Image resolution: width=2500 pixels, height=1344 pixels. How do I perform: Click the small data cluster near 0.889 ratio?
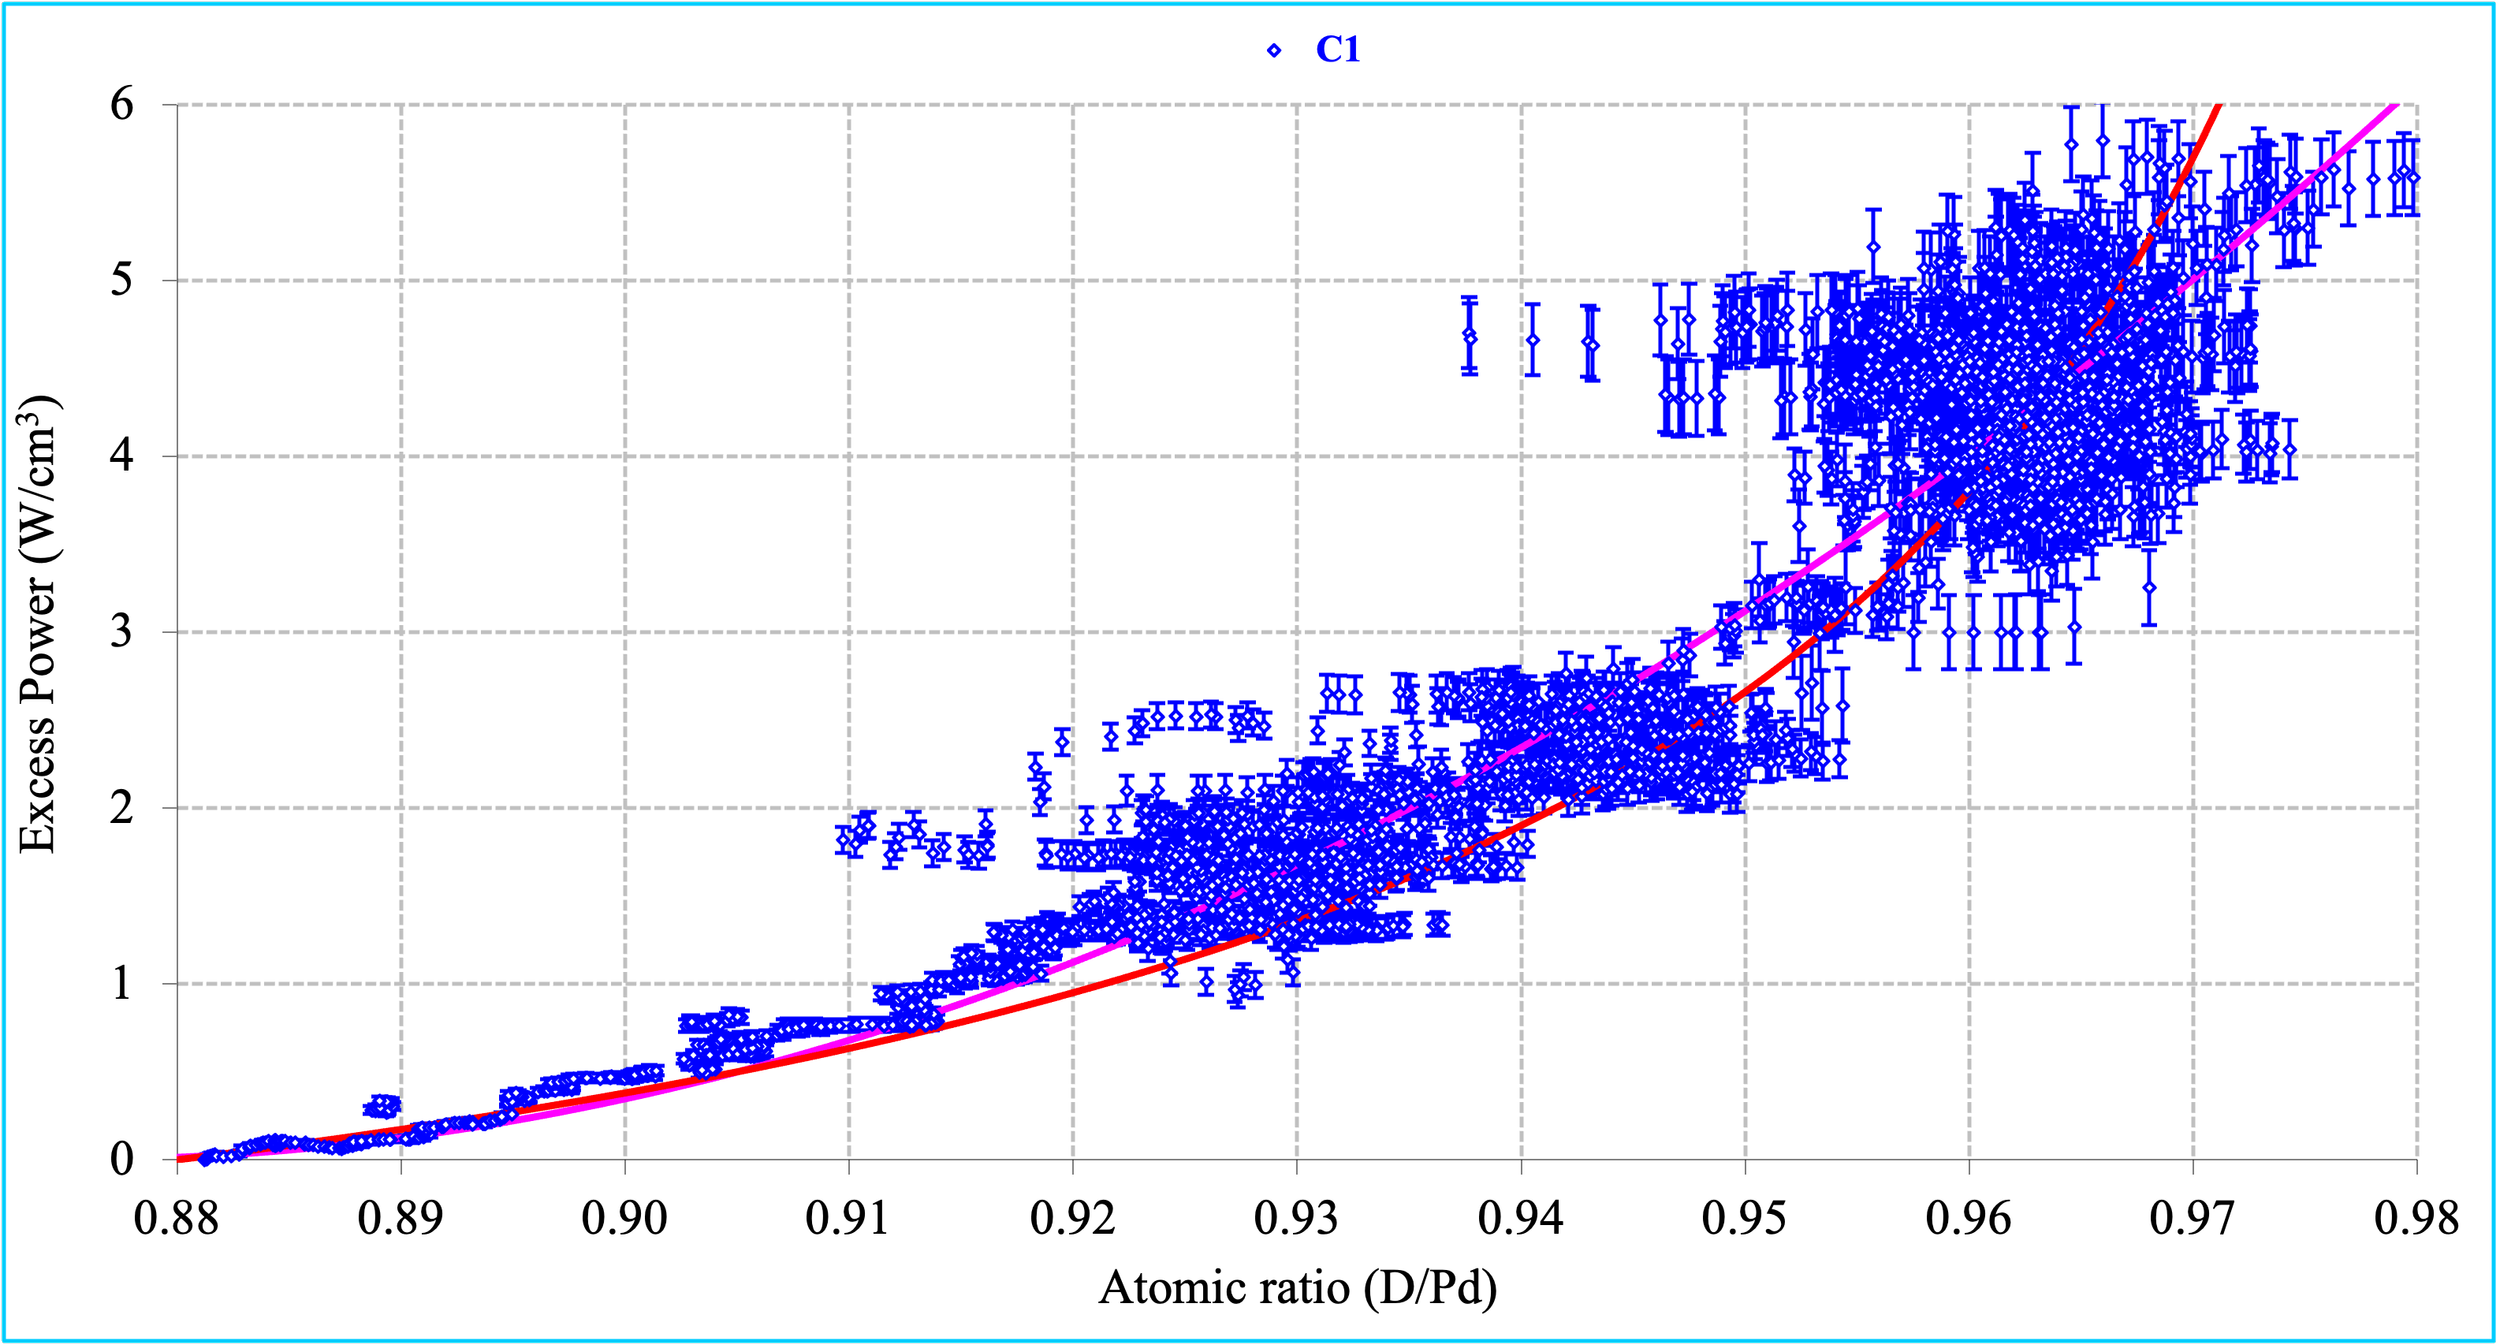381,1106
